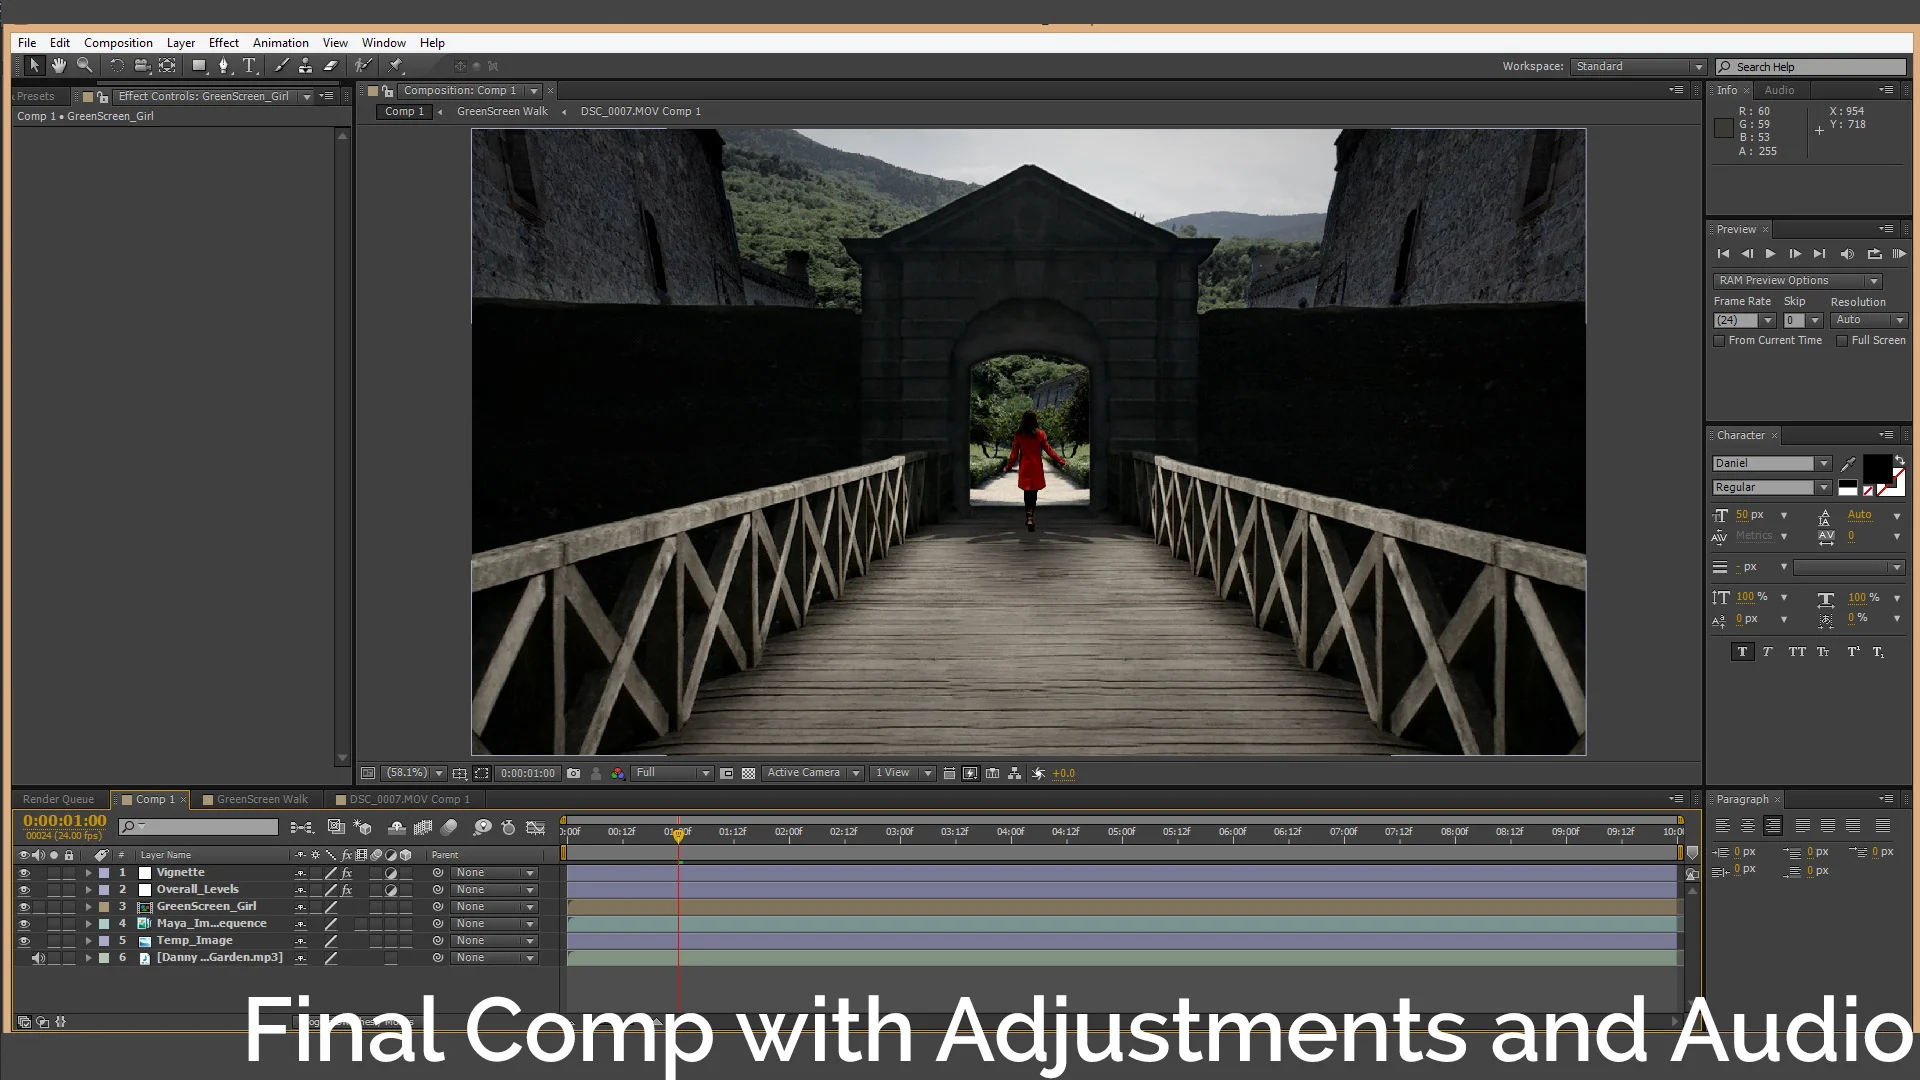Screen dimensions: 1920x1080
Task: Open RAM Preview Options dropdown
Action: pos(1798,281)
